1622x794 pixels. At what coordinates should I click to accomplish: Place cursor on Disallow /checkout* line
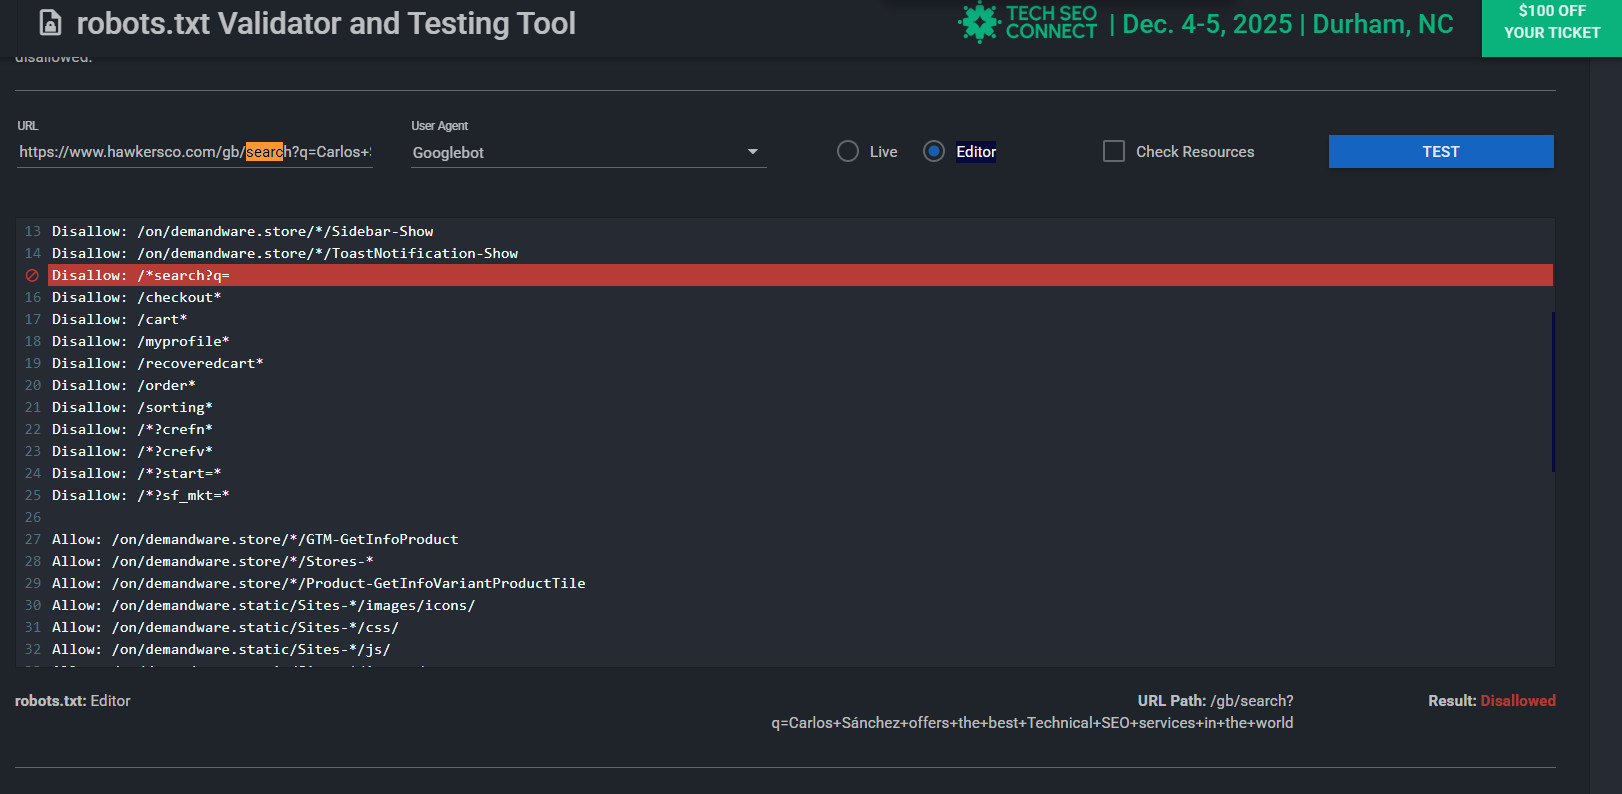click(136, 297)
